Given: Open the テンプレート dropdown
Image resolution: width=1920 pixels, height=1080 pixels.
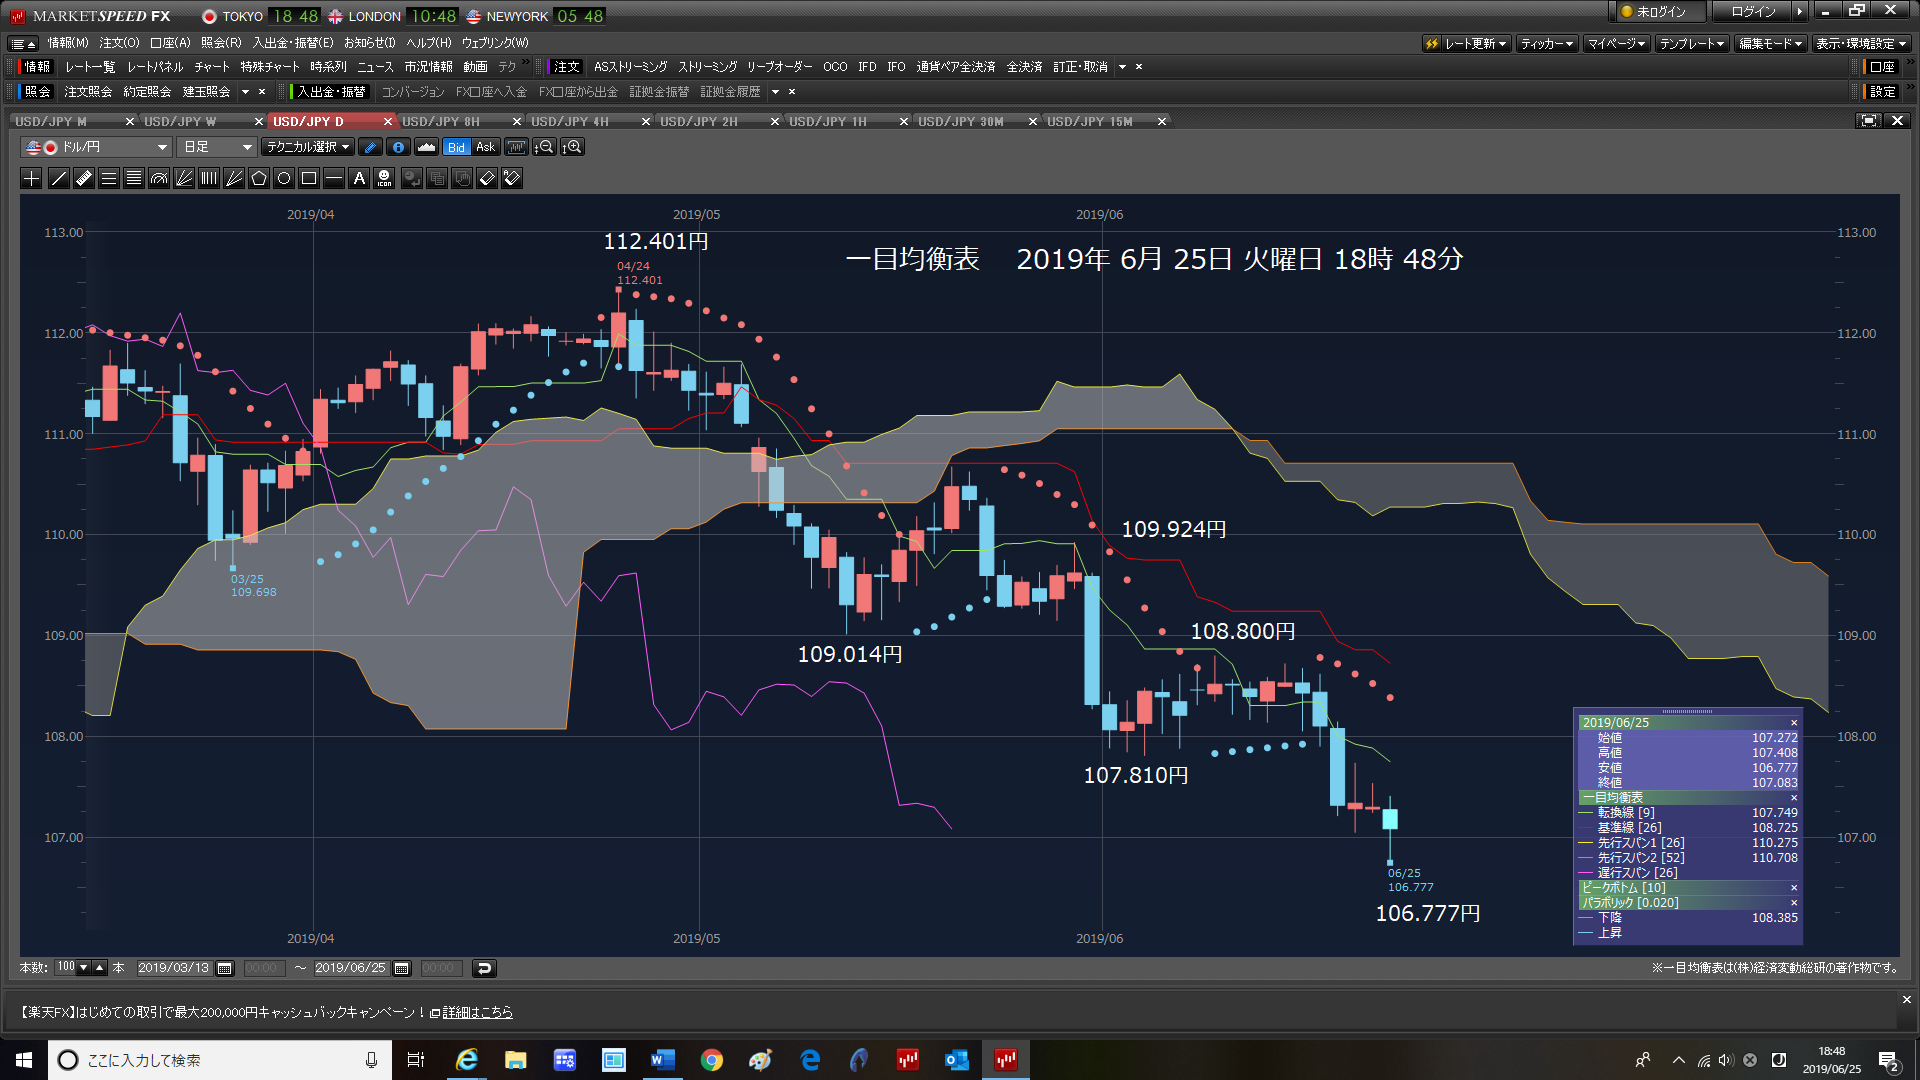Looking at the screenshot, I should pos(1692,44).
